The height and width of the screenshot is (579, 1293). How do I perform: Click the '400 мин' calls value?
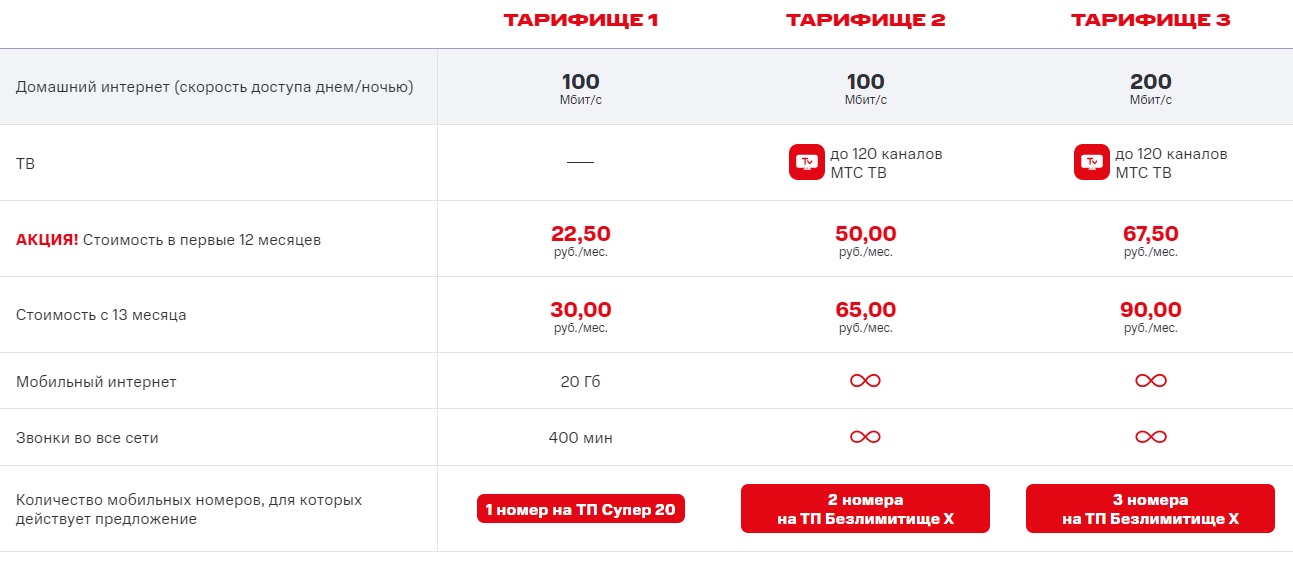[580, 437]
